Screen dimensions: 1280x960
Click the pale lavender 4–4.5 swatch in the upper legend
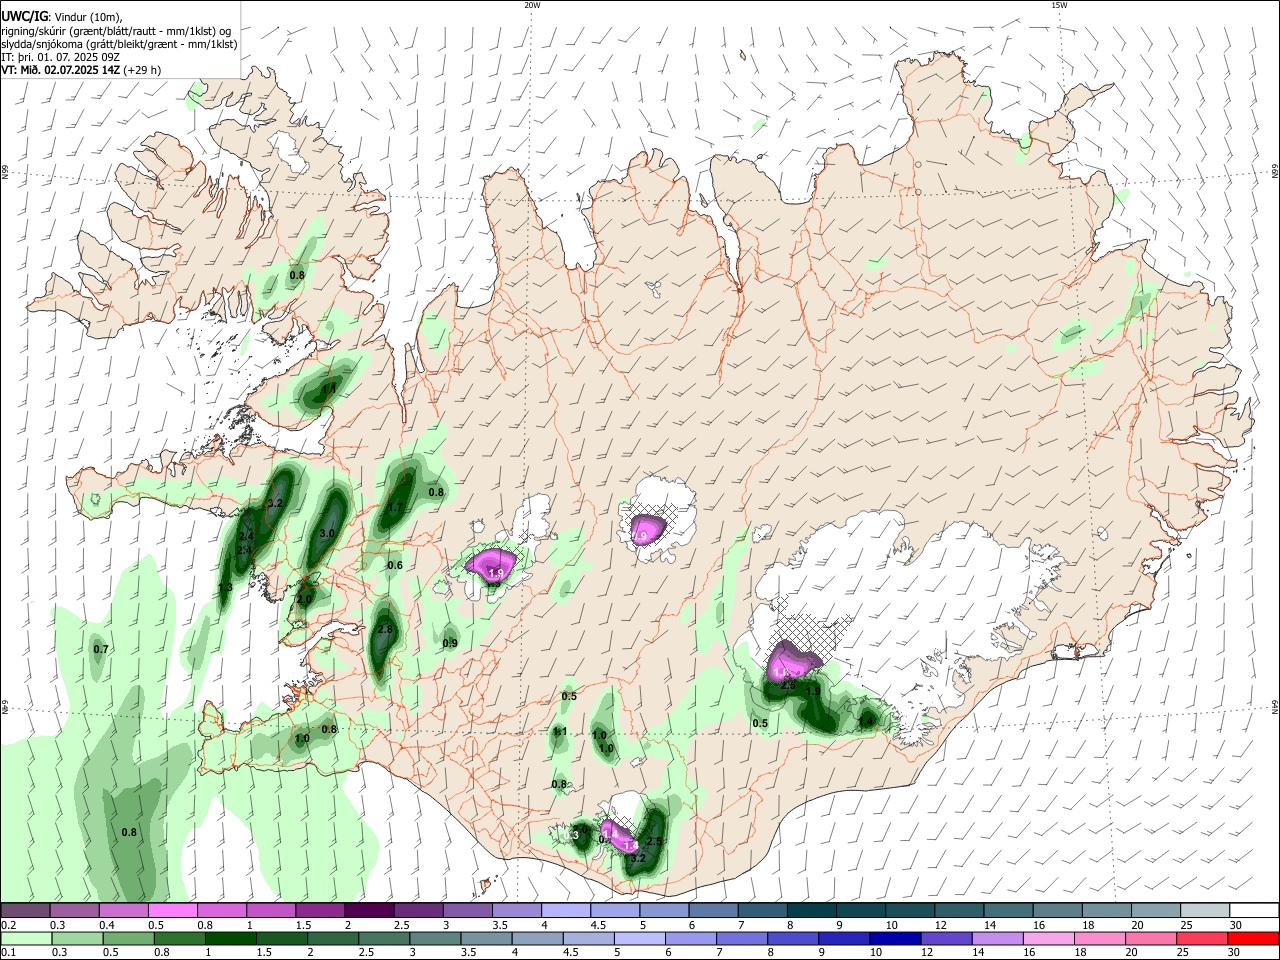tap(565, 911)
